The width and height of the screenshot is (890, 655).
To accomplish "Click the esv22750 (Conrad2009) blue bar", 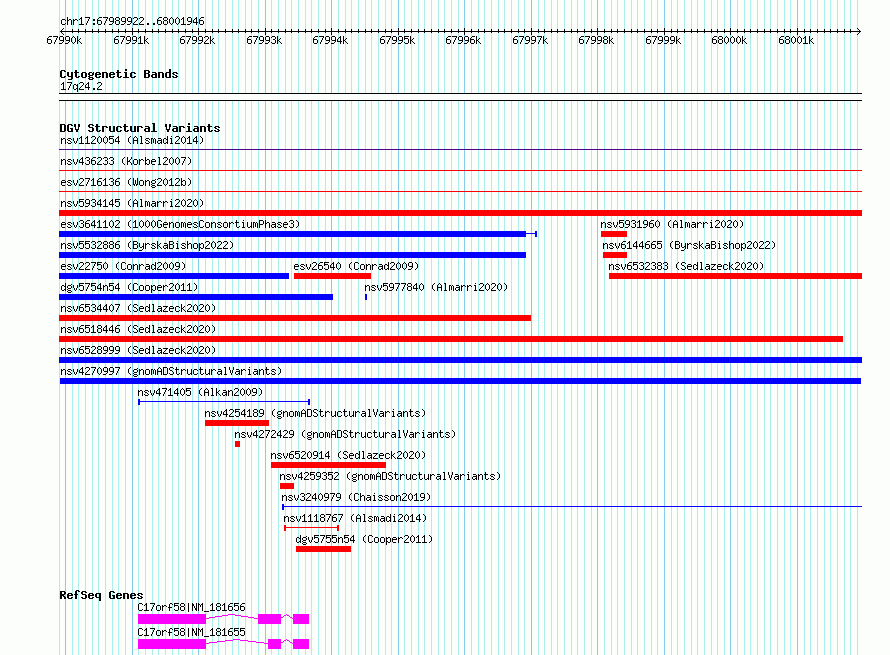I will pyautogui.click(x=174, y=276).
